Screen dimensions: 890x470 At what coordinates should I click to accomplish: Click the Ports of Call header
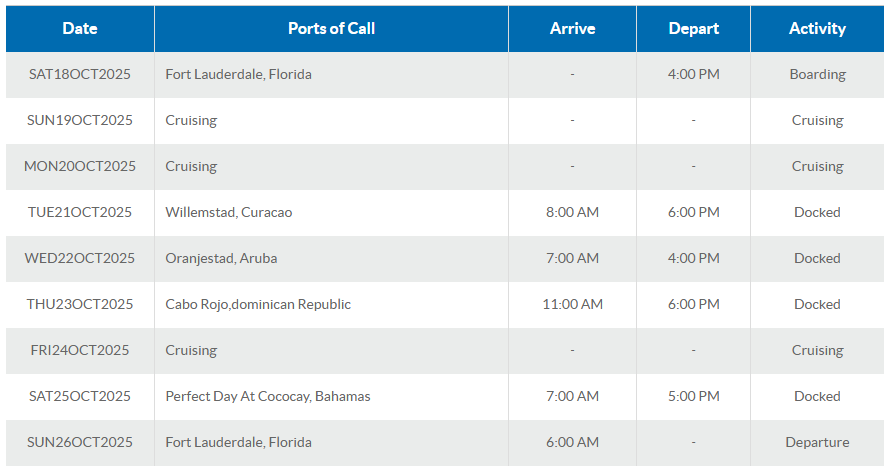tap(331, 29)
